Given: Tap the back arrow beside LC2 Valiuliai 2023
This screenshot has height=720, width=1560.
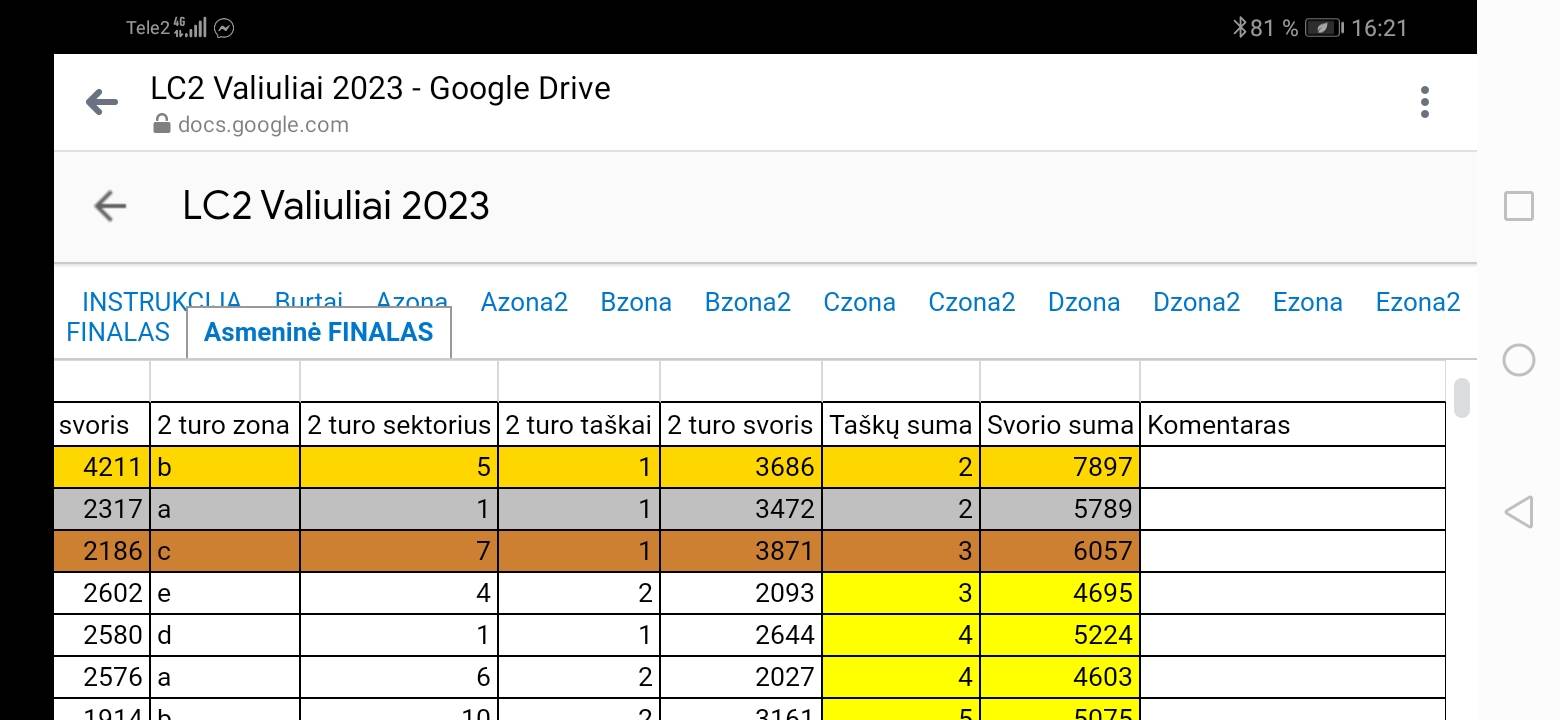Looking at the screenshot, I should [x=110, y=206].
